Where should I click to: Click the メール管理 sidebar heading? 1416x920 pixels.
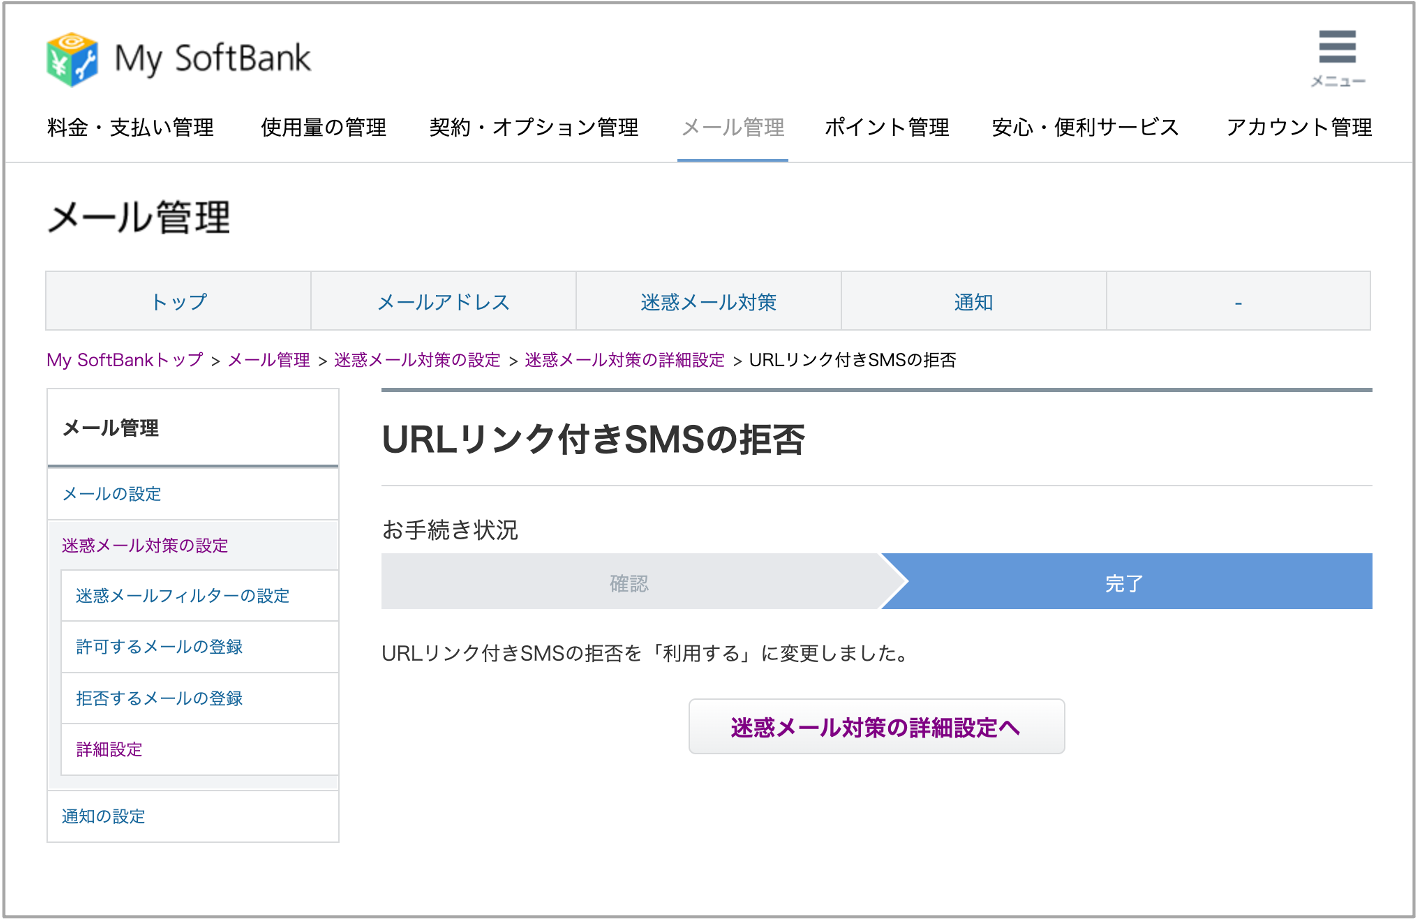(111, 428)
